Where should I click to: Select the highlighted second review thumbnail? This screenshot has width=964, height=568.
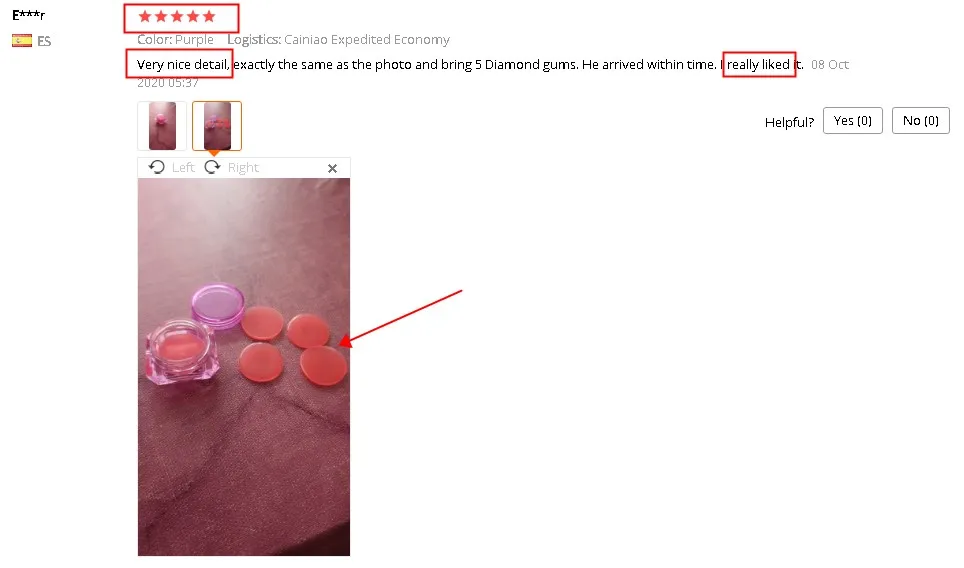pos(217,126)
